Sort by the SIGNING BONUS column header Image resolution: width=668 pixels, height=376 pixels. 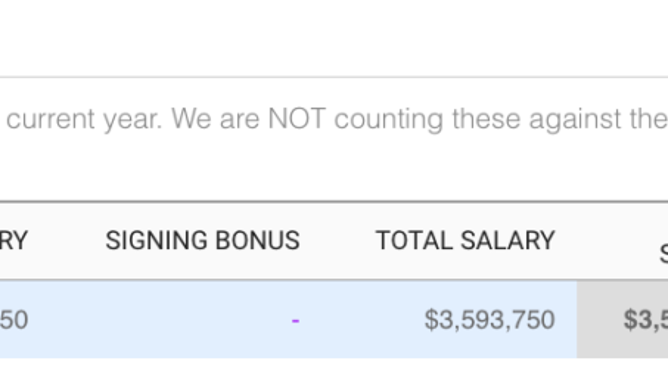203,241
